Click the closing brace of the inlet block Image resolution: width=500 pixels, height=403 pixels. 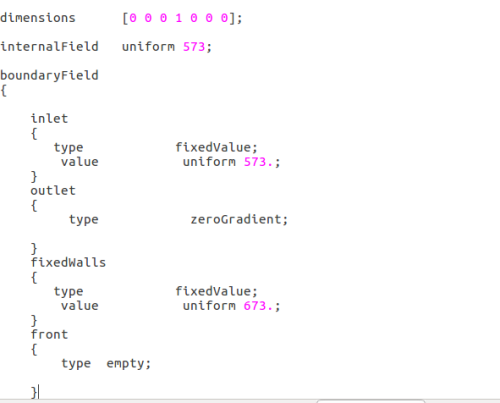(34, 177)
